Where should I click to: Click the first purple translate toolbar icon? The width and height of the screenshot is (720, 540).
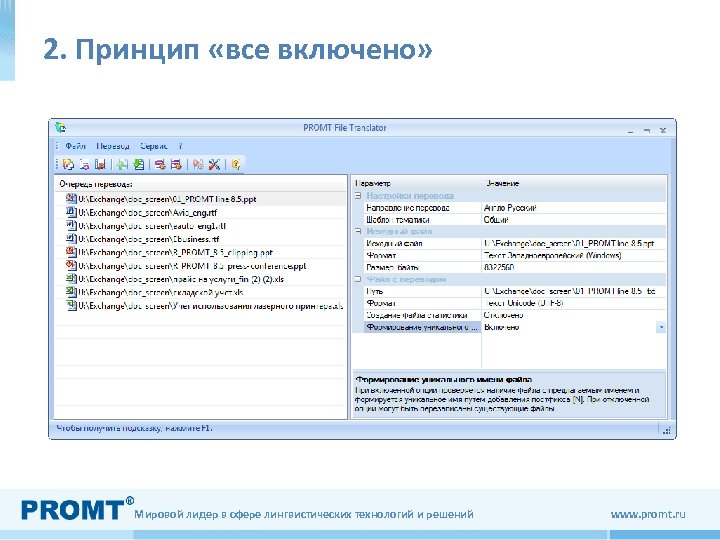160,164
